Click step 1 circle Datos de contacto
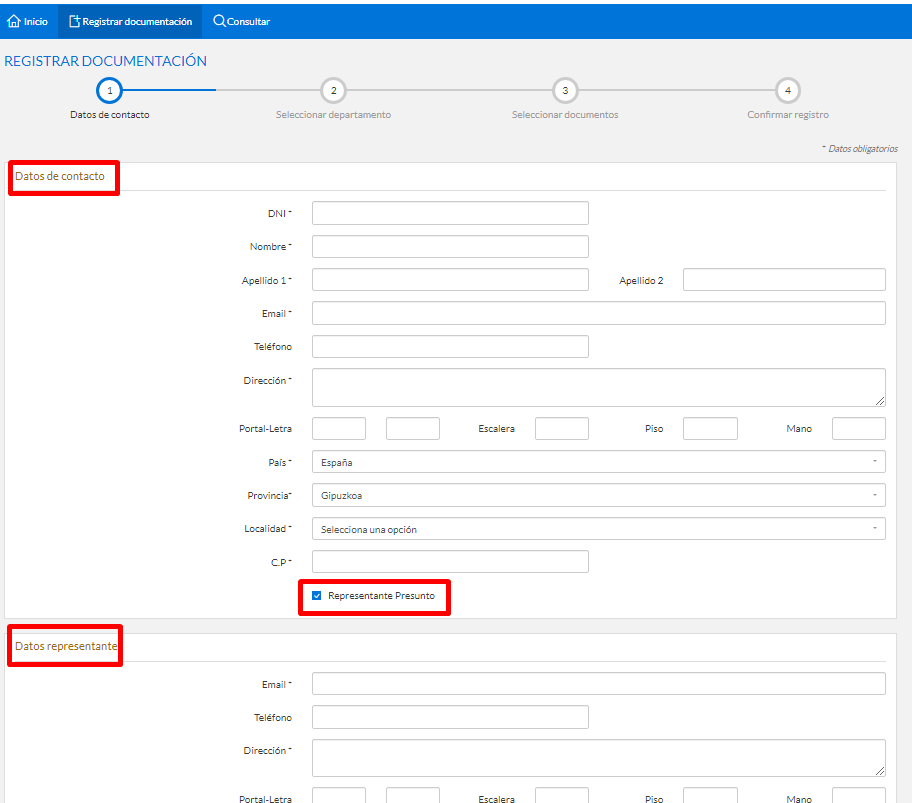Image resolution: width=912 pixels, height=803 pixels. [109, 90]
